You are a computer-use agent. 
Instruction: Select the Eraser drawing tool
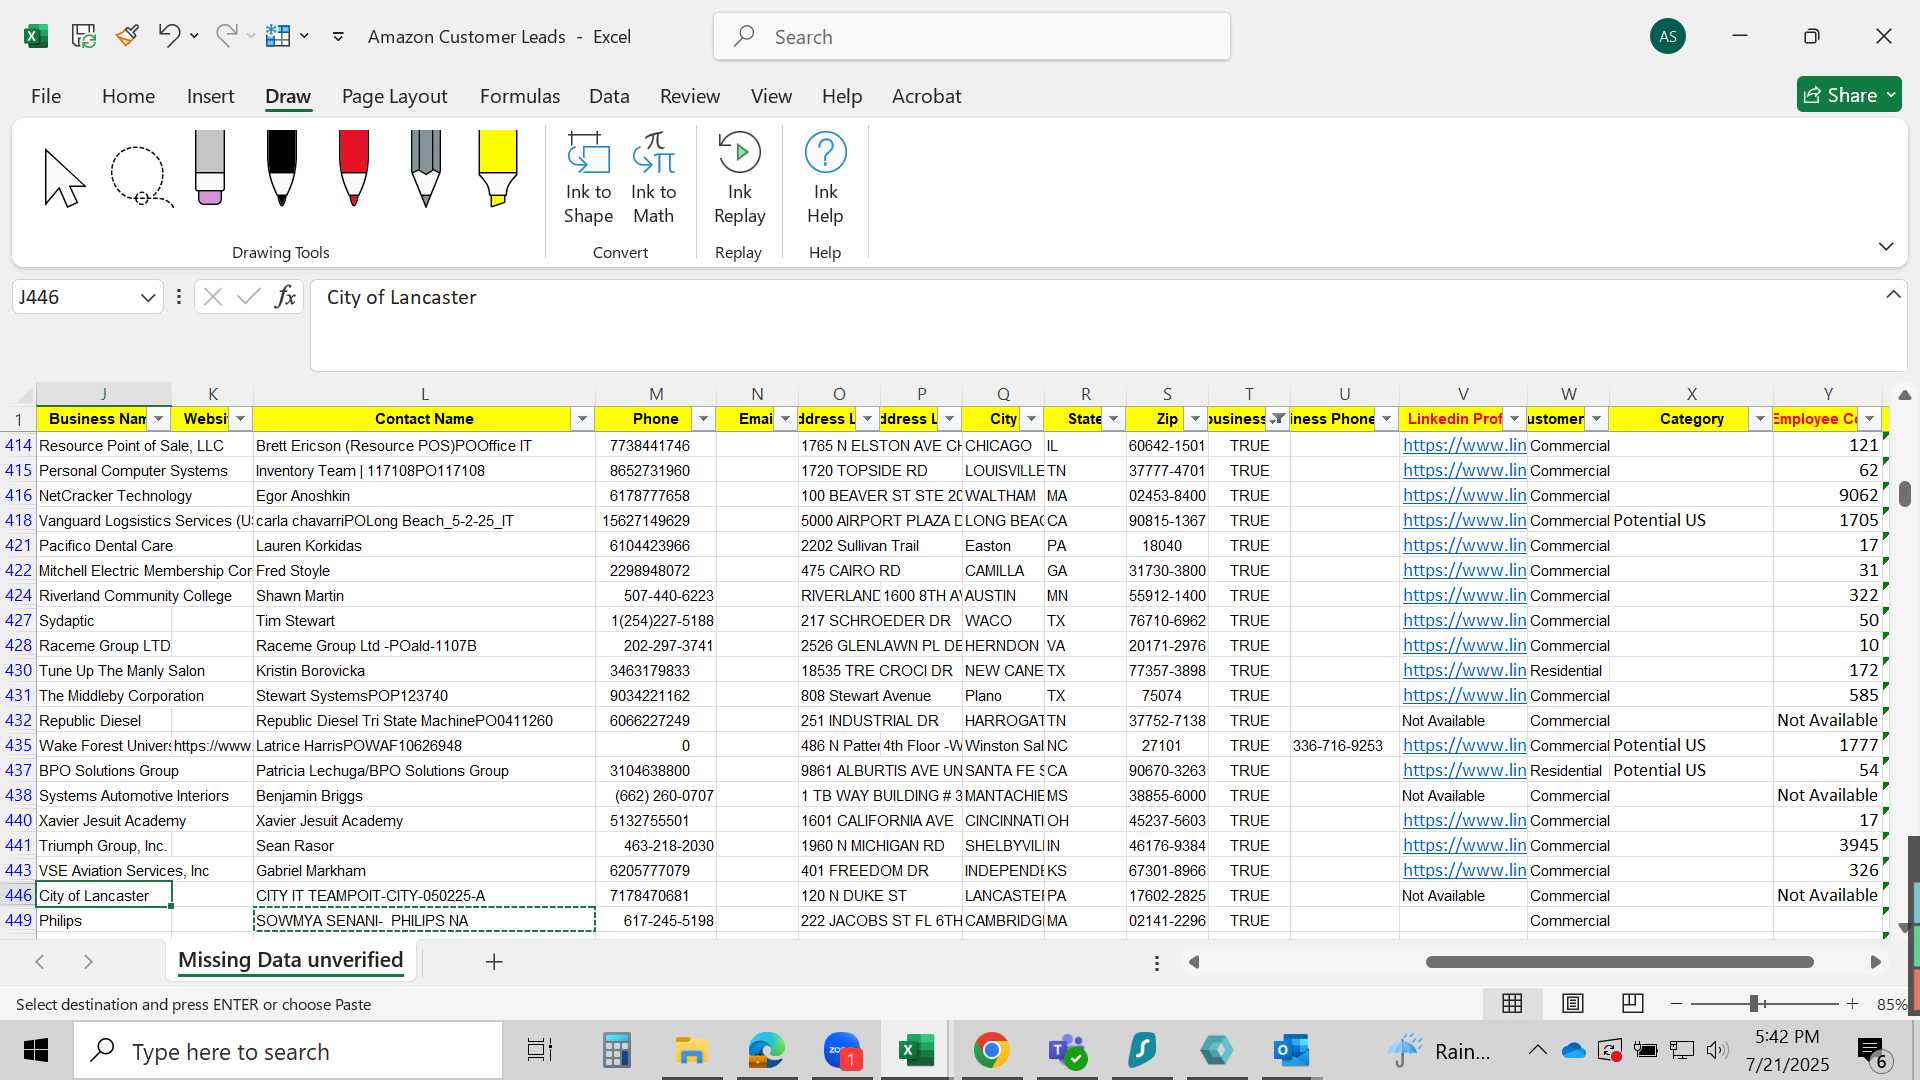(210, 170)
